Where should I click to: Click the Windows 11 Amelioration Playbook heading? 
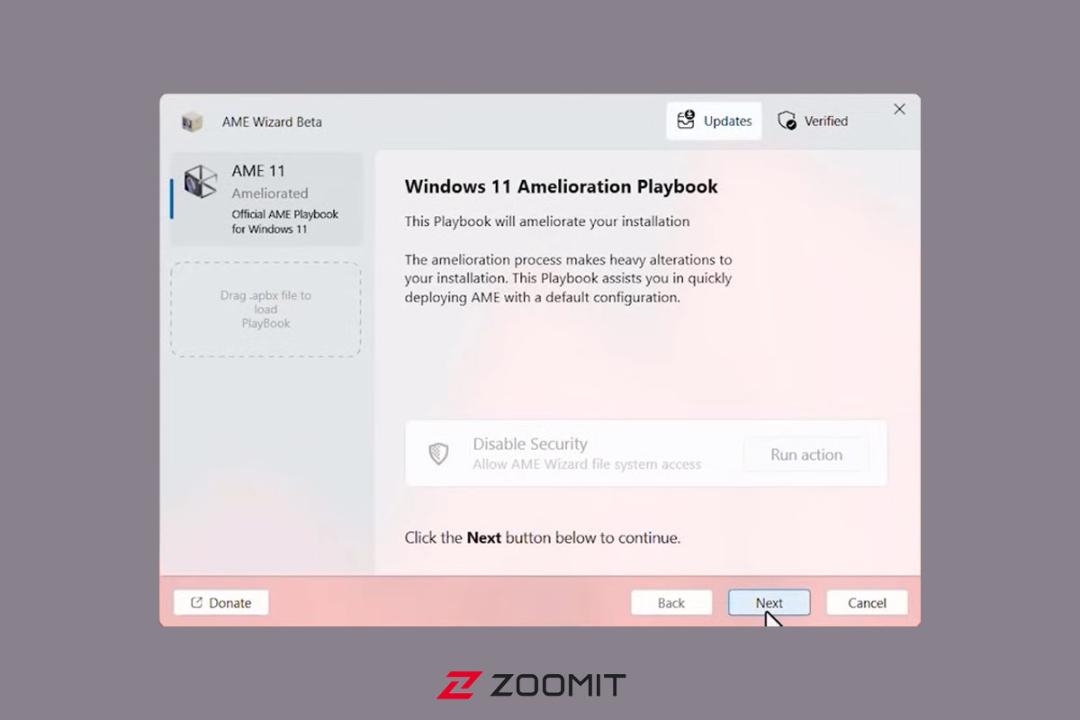[x=561, y=187]
